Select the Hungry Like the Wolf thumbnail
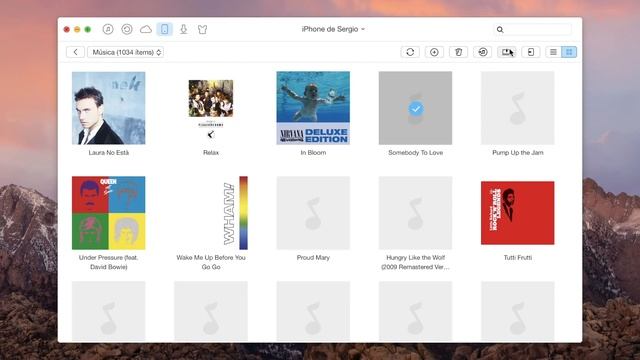Viewport: 640px width, 360px height. [x=416, y=213]
